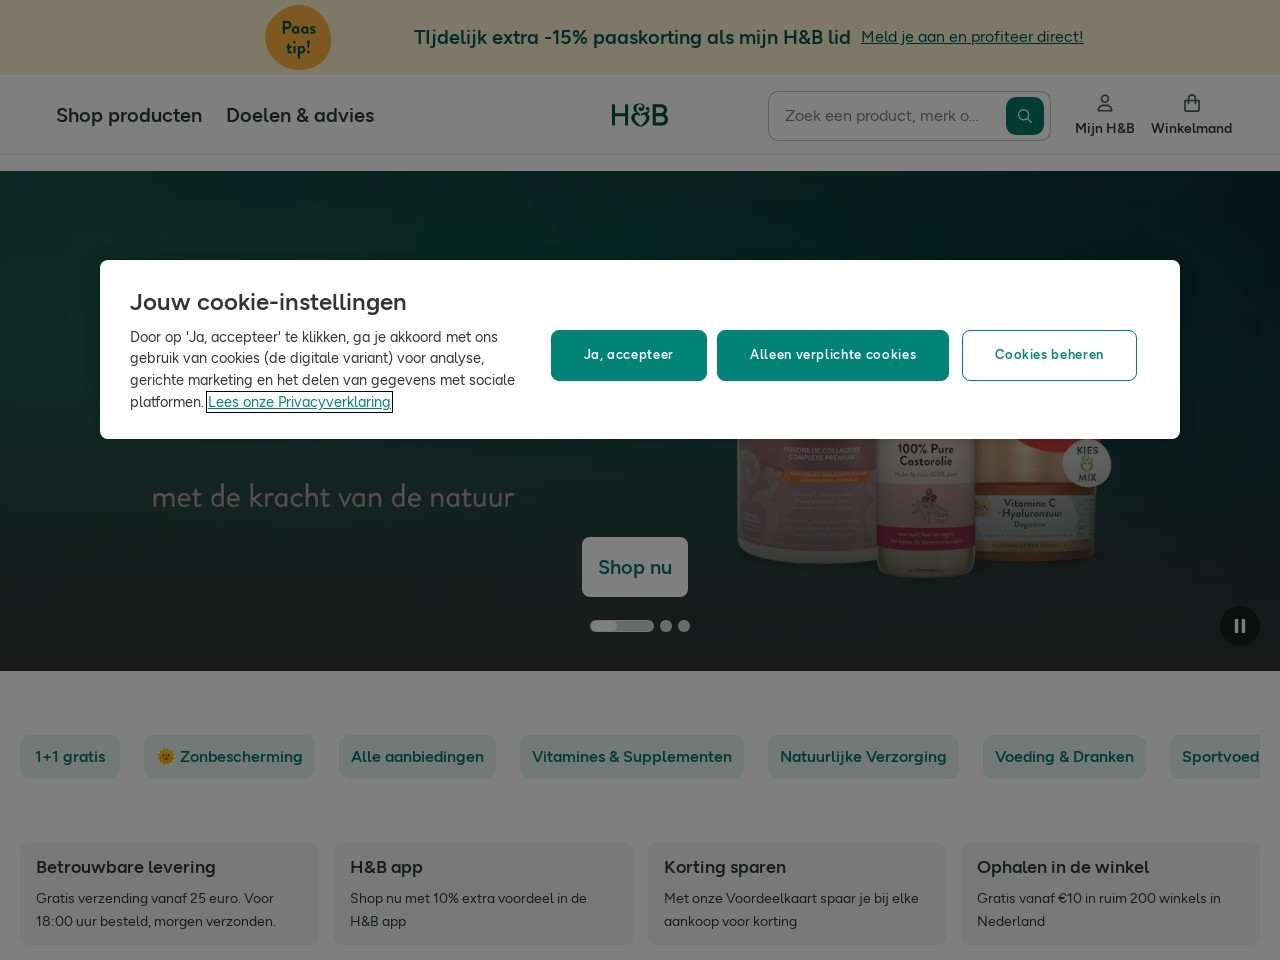This screenshot has height=960, width=1280.
Task: Click the paaskorting banner text
Action: click(632, 37)
